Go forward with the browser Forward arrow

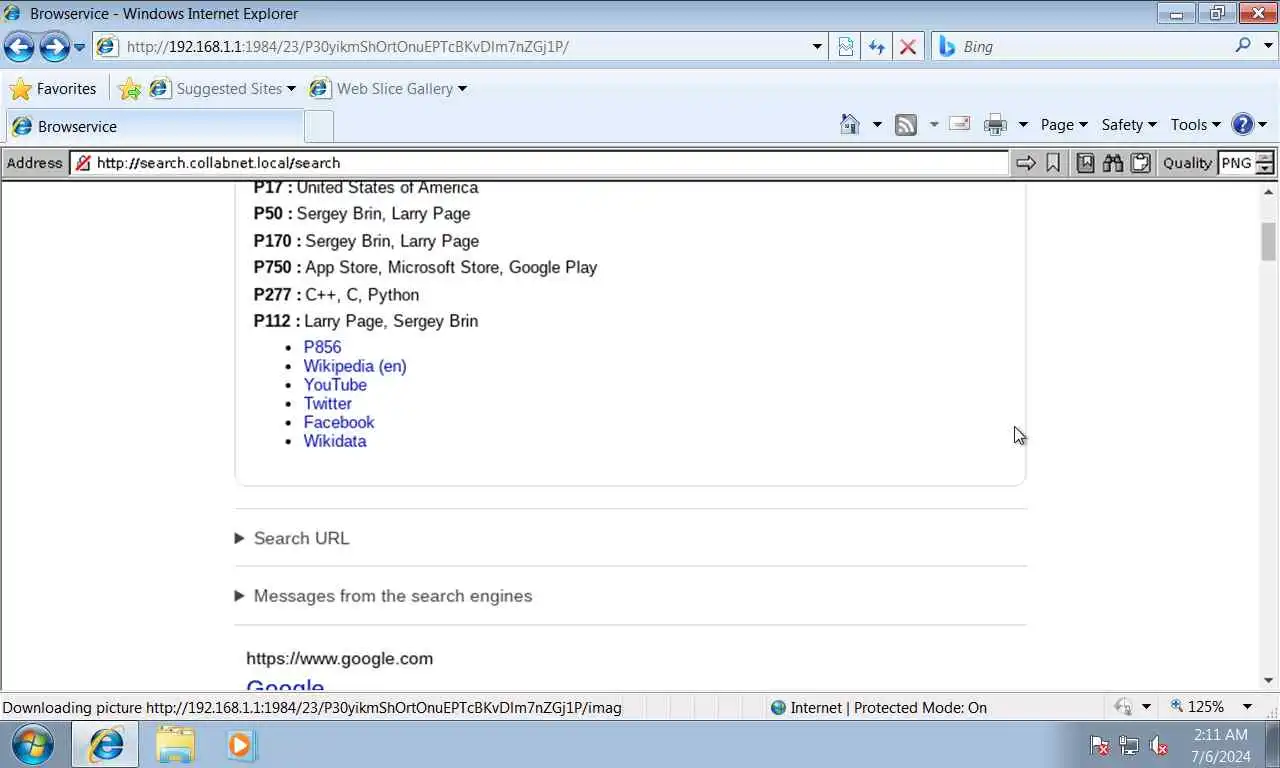(54, 46)
